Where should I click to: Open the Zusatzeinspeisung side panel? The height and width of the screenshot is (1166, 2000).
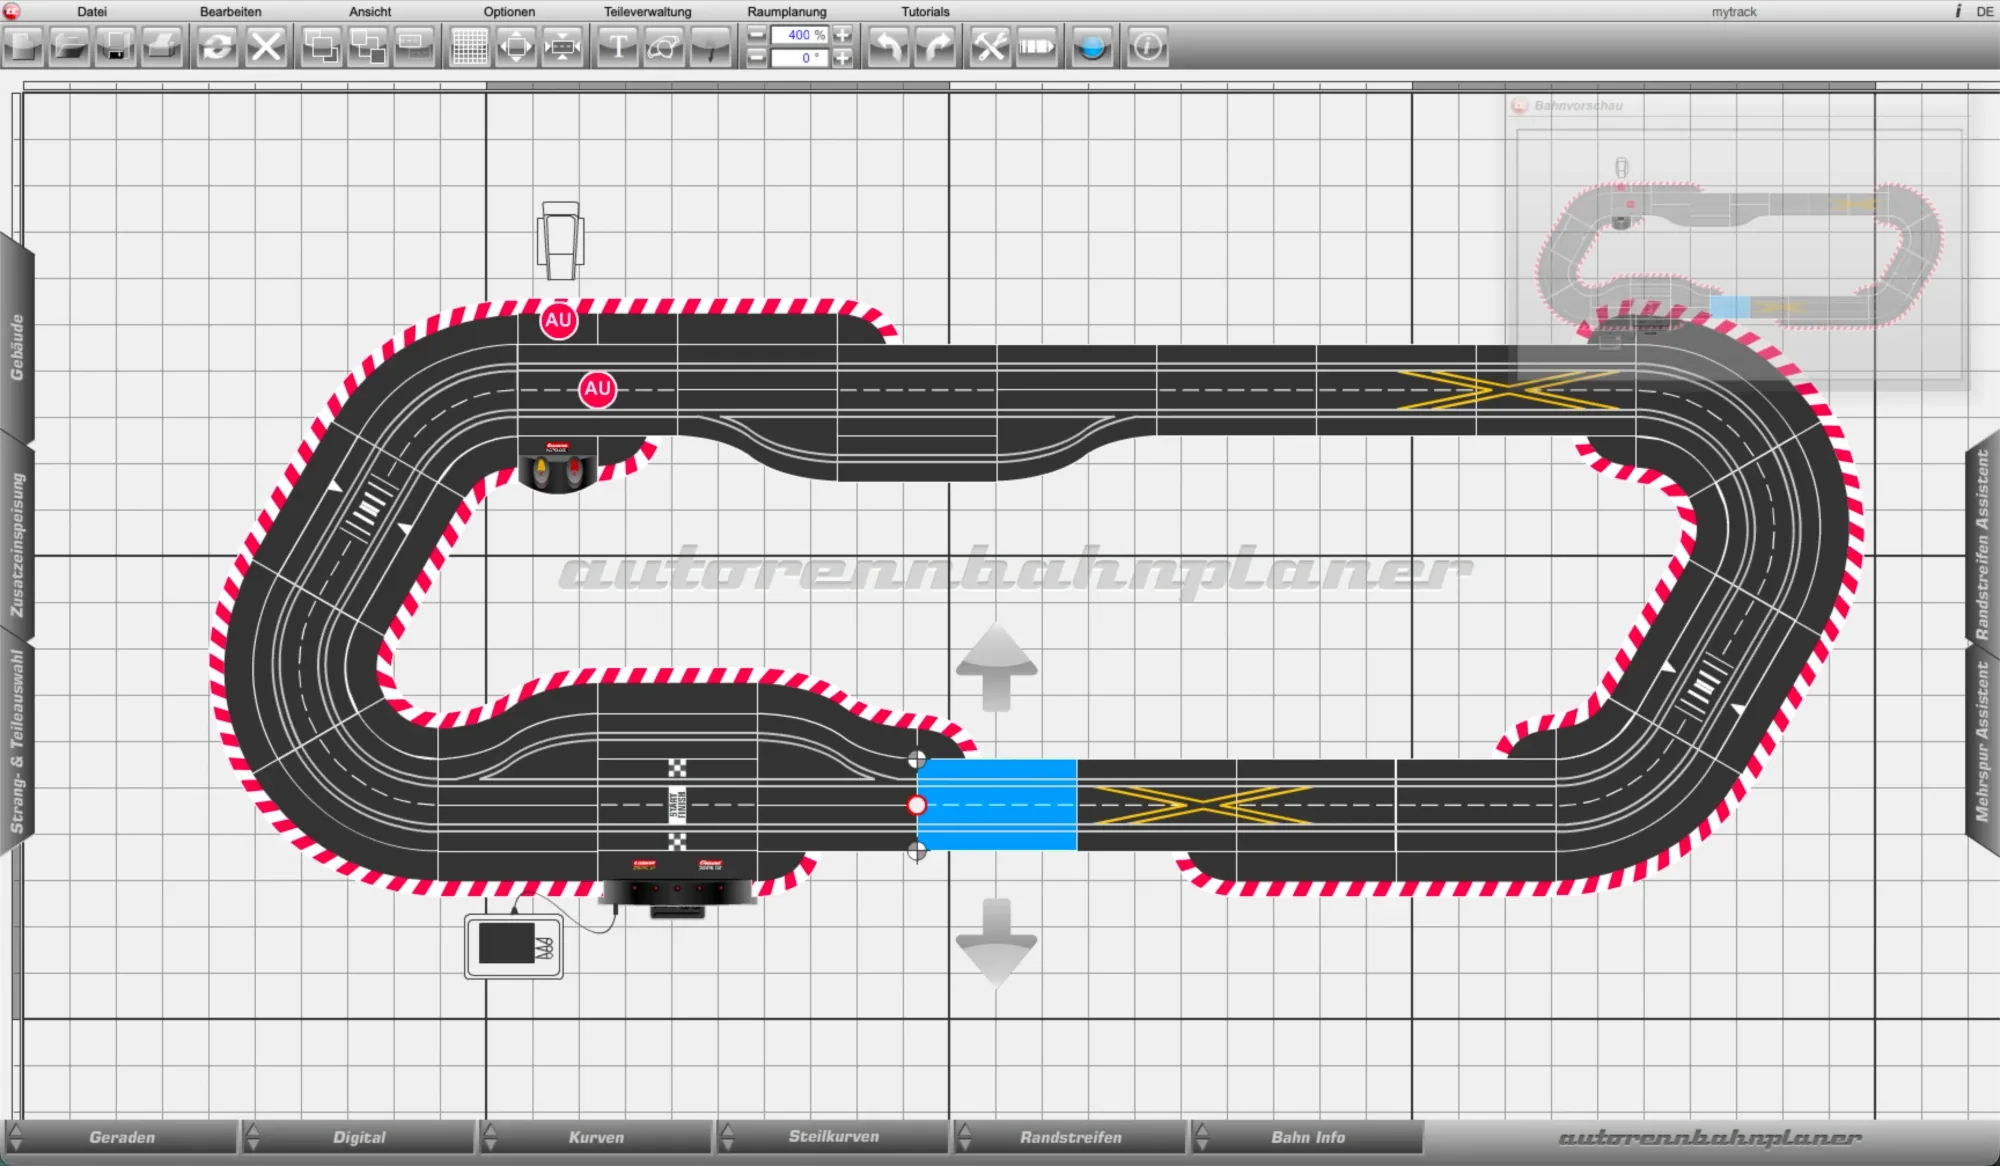click(17, 543)
